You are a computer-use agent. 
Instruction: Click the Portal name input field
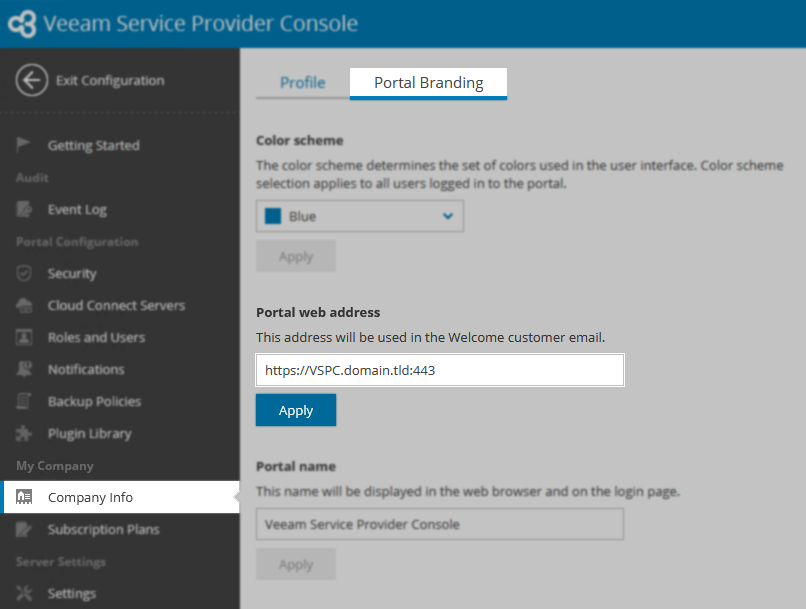coord(440,524)
